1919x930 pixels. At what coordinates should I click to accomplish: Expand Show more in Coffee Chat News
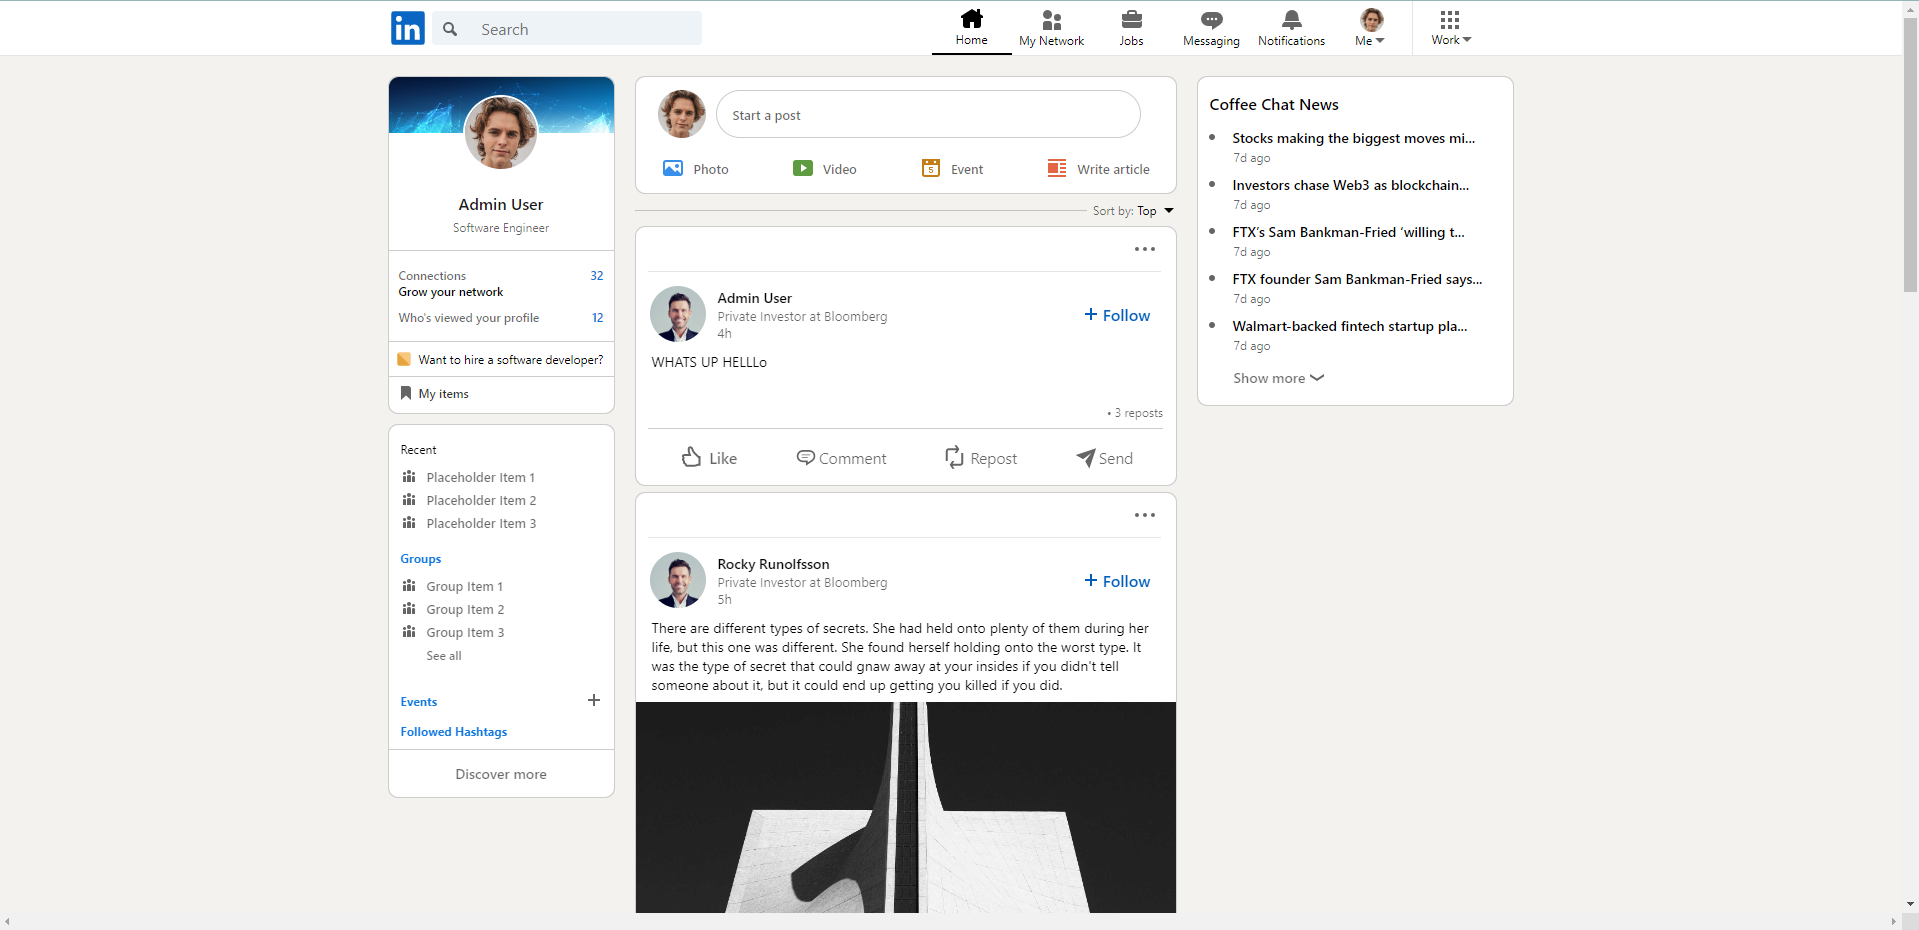[x=1277, y=378]
